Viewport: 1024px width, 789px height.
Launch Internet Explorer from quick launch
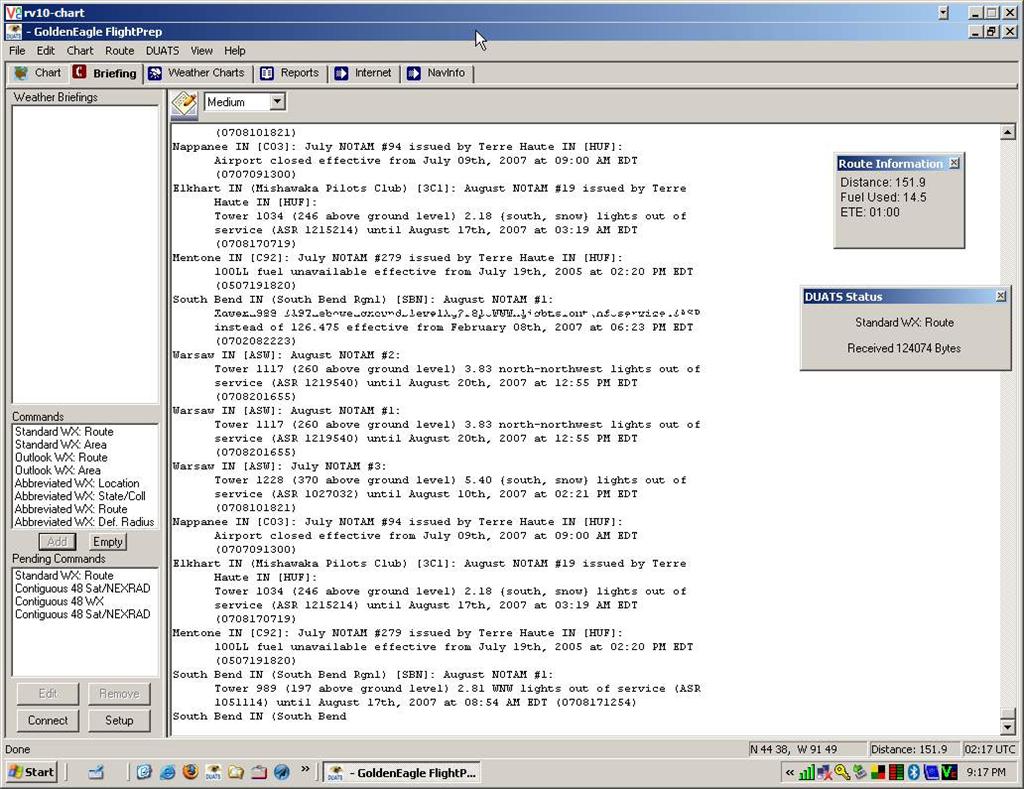tap(167, 773)
